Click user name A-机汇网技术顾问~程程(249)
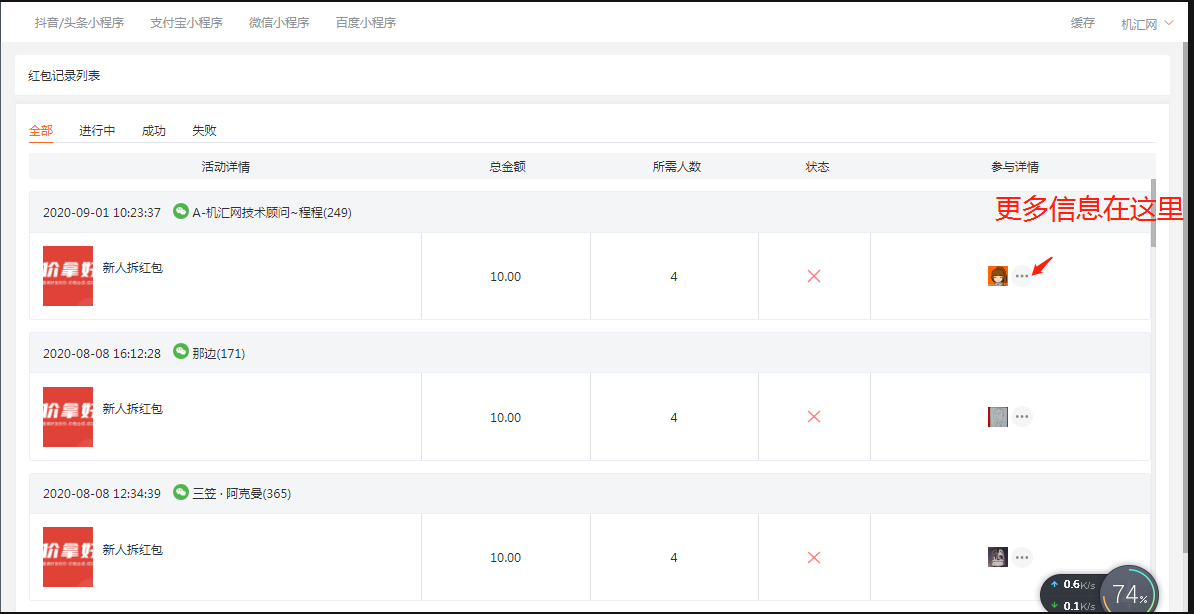The image size is (1194, 614). click(272, 213)
